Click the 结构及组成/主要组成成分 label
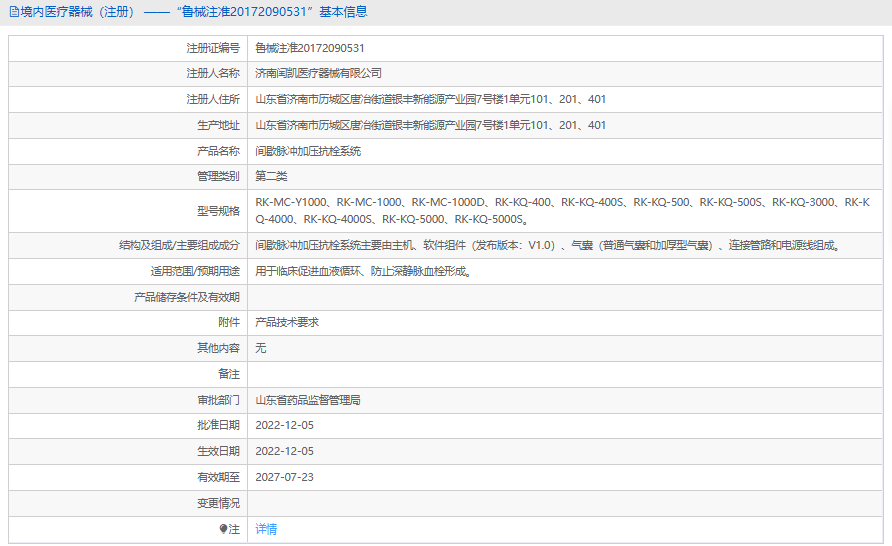The height and width of the screenshot is (546, 892). coord(179,245)
